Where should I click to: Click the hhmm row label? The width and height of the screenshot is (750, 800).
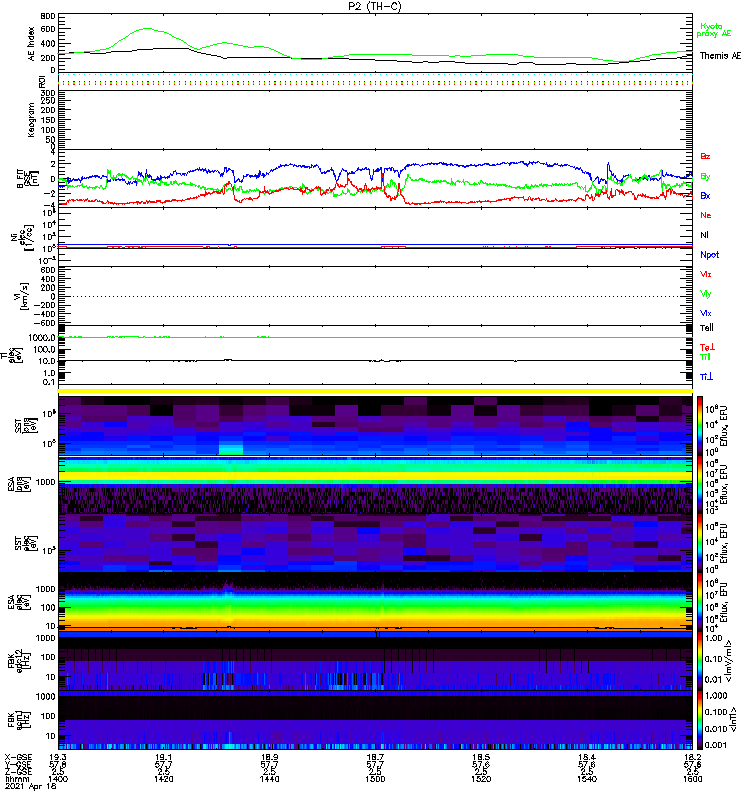point(17,779)
